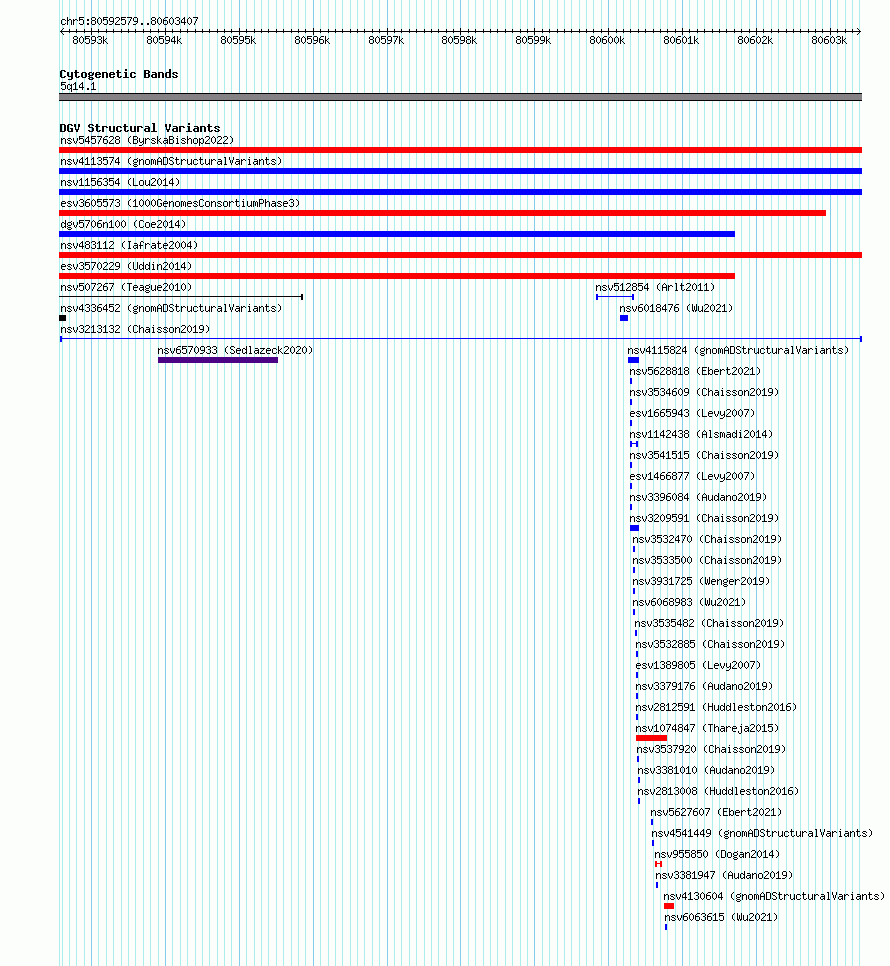Select nsv1074847 (Thareja2015) label
890x966 pixels.
[x=707, y=728]
